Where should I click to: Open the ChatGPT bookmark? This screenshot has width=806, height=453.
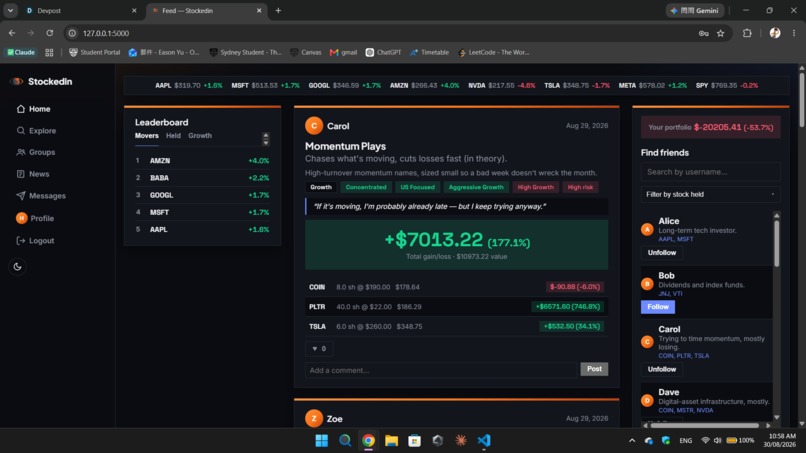coord(383,52)
